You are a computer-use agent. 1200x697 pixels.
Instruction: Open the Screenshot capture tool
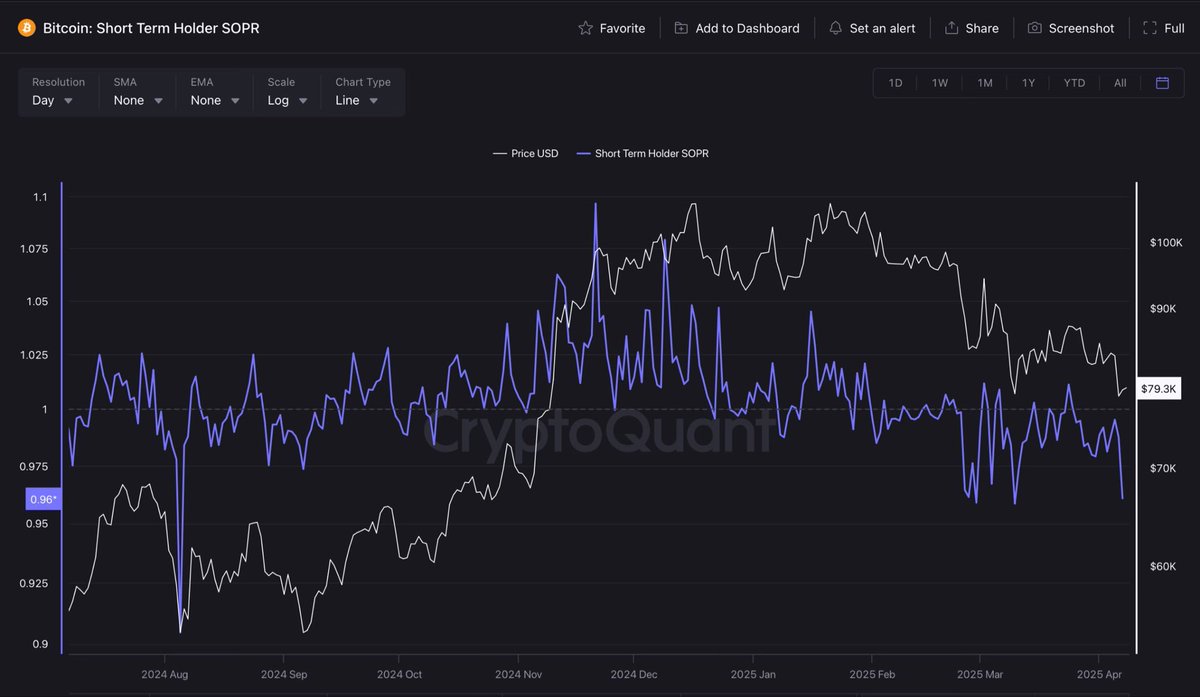(1071, 28)
